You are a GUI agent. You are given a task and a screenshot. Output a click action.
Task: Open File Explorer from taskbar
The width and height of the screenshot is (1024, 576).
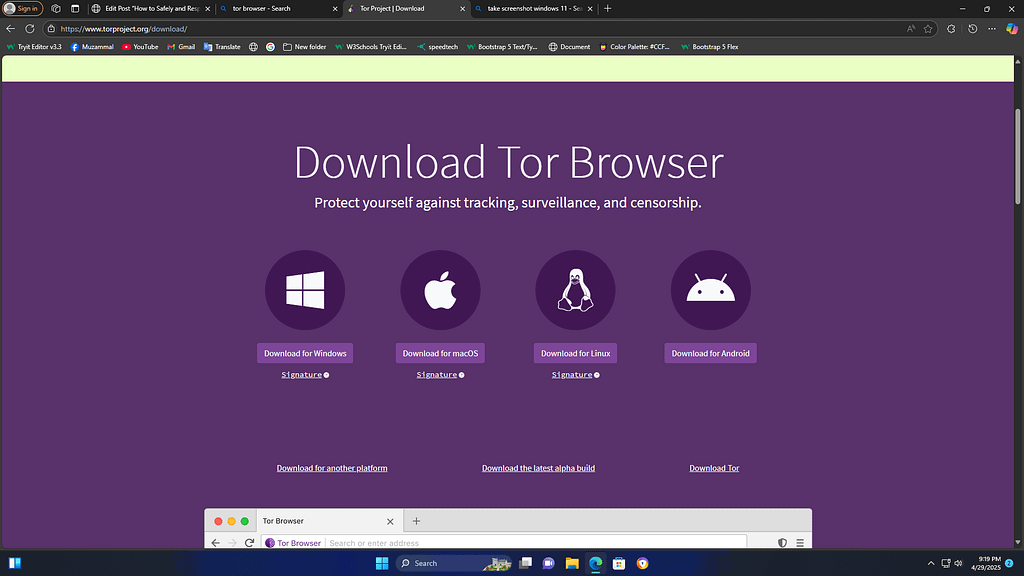click(572, 563)
